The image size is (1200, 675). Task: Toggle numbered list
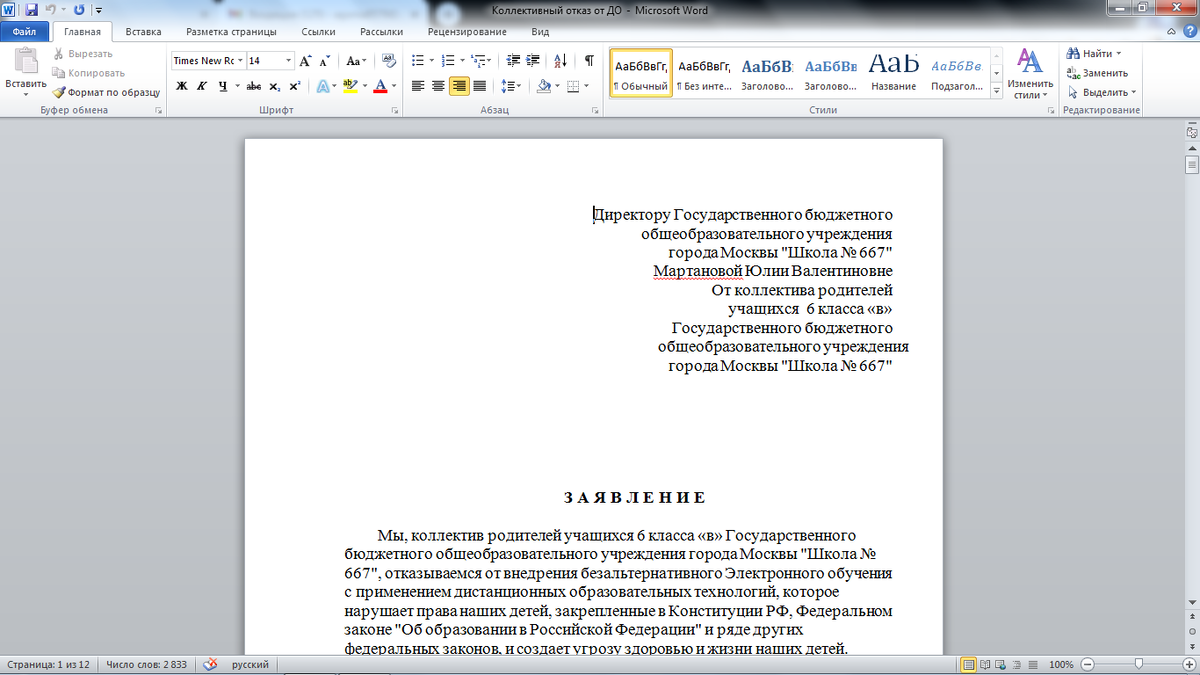tap(448, 60)
